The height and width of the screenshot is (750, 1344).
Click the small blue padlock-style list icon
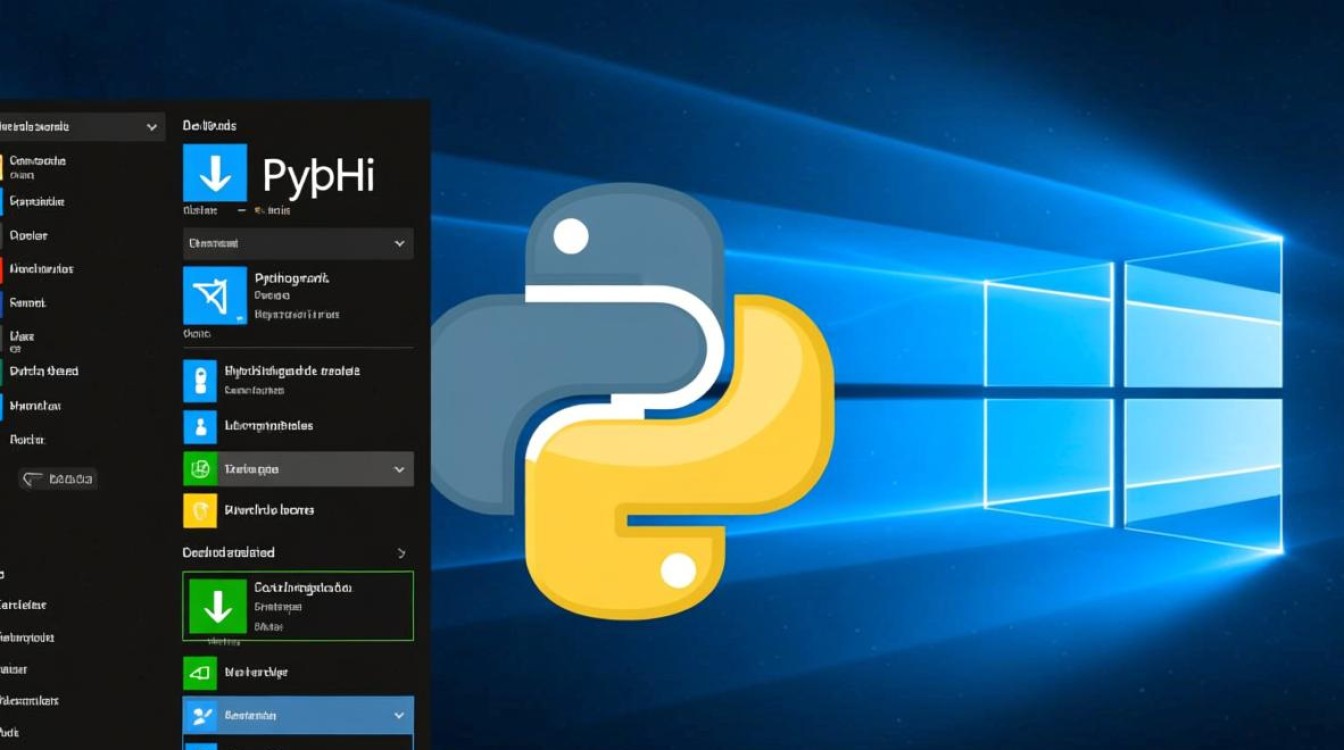coord(200,381)
